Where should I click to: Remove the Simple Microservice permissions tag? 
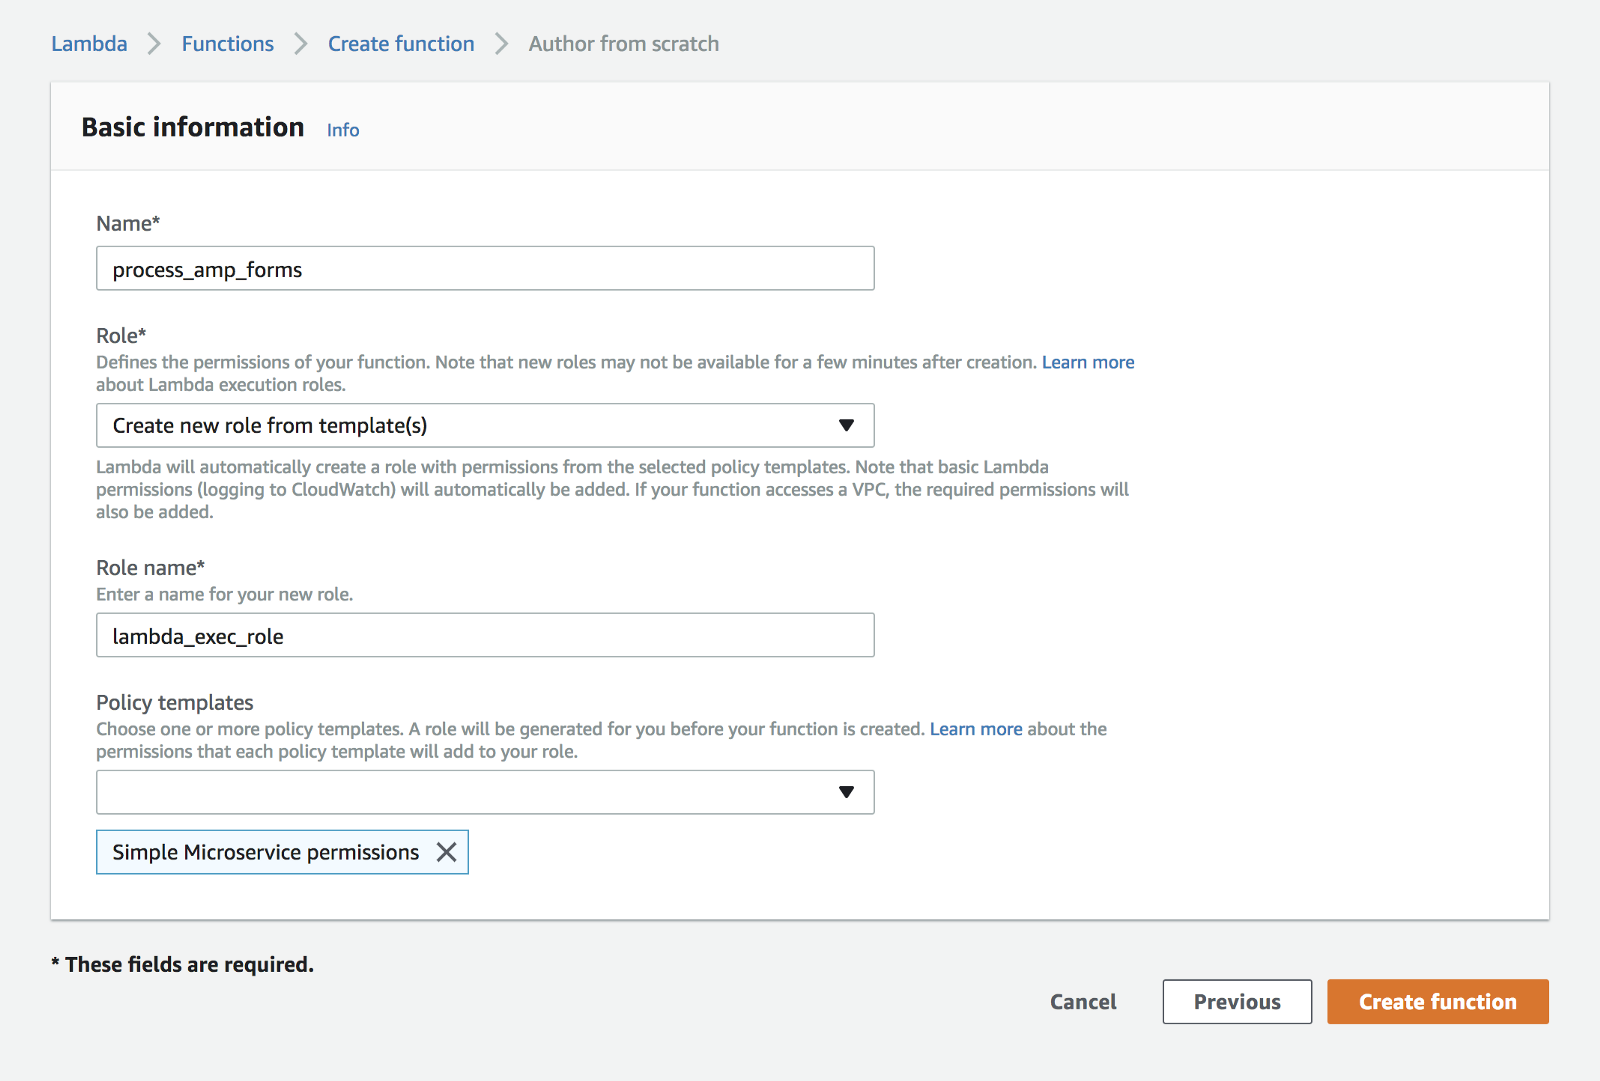(447, 852)
